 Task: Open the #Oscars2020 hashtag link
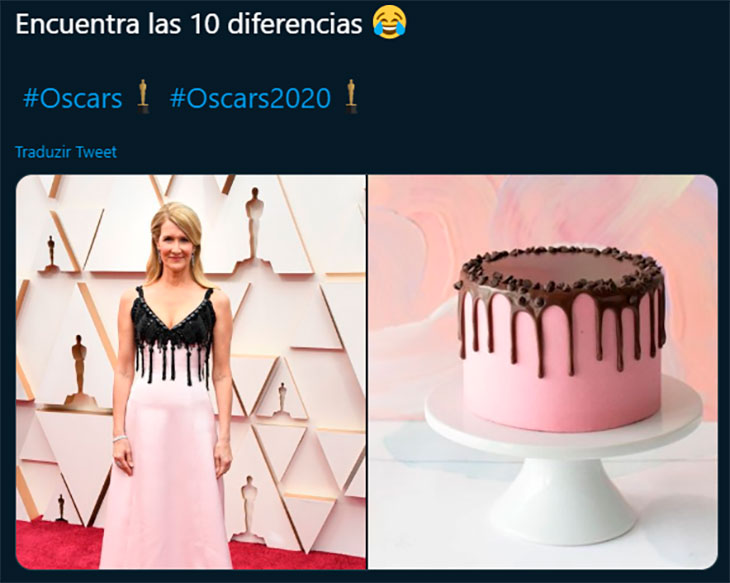[249, 98]
